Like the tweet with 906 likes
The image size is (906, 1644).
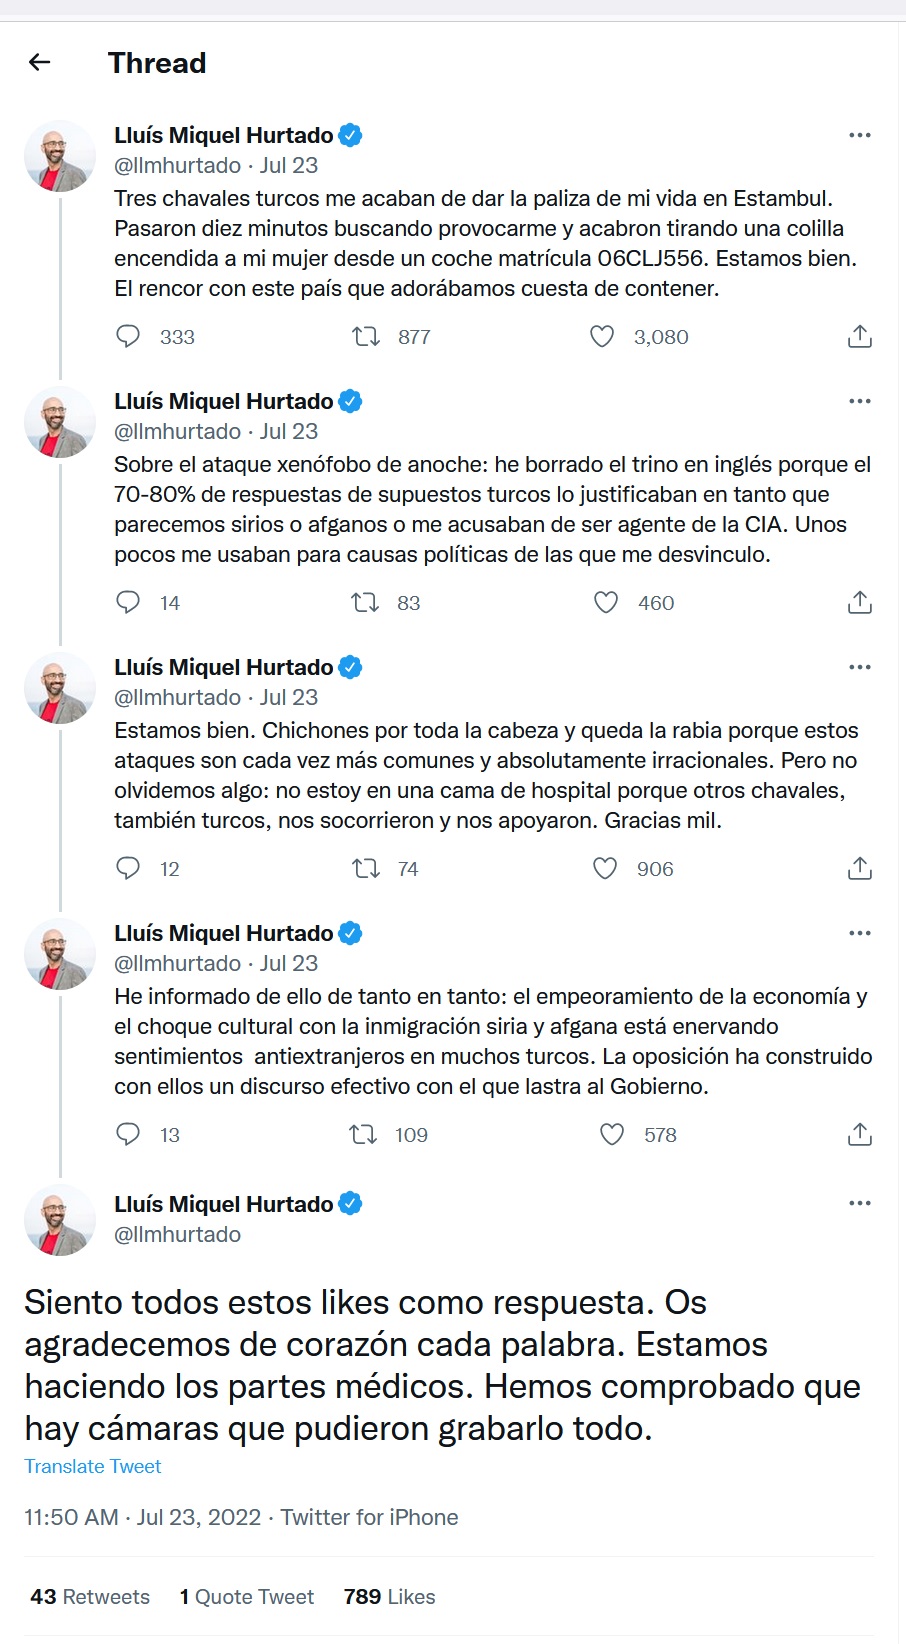coord(605,869)
